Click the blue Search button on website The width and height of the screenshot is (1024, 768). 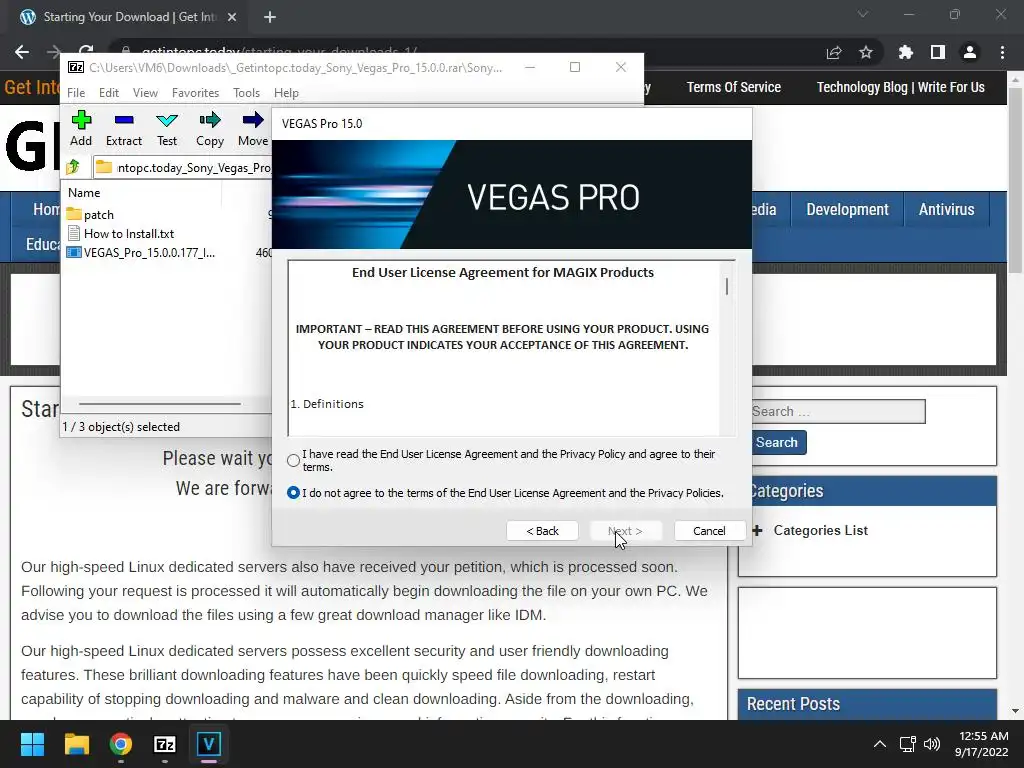click(777, 442)
